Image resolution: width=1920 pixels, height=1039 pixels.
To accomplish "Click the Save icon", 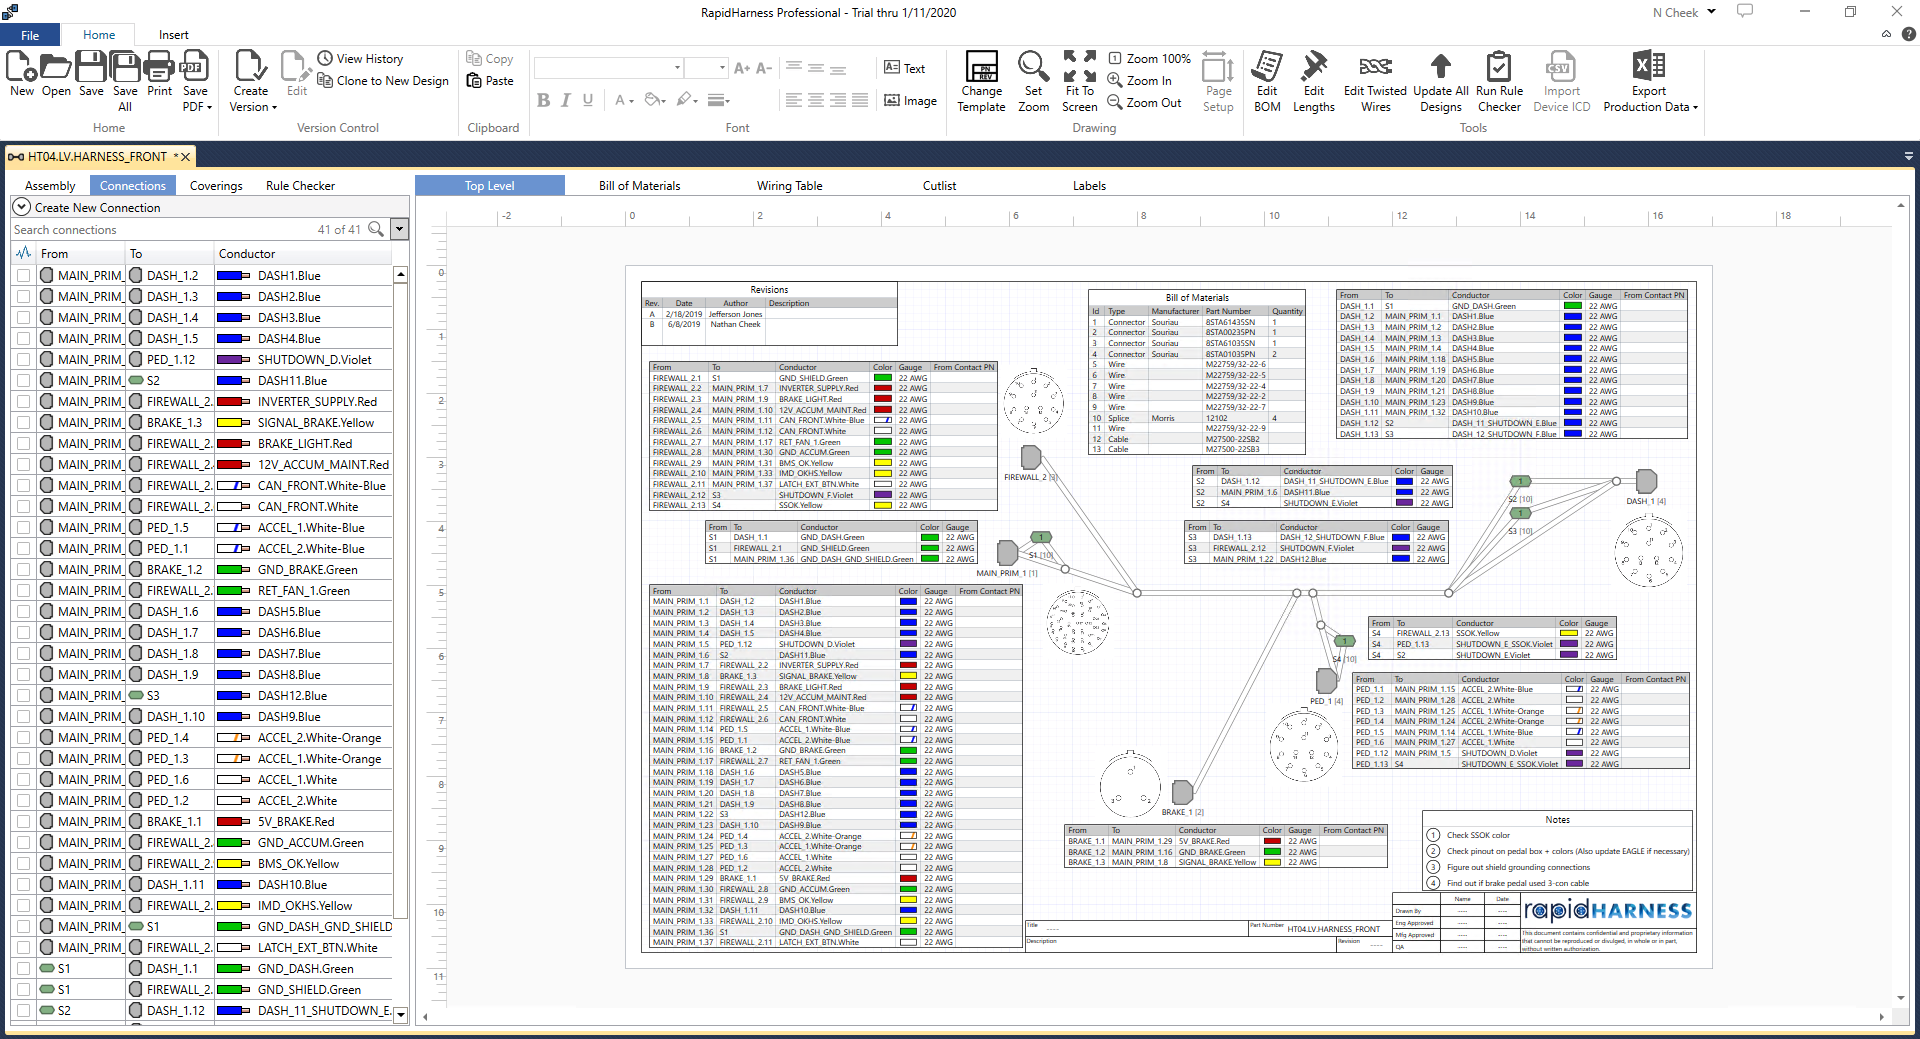I will [x=91, y=67].
